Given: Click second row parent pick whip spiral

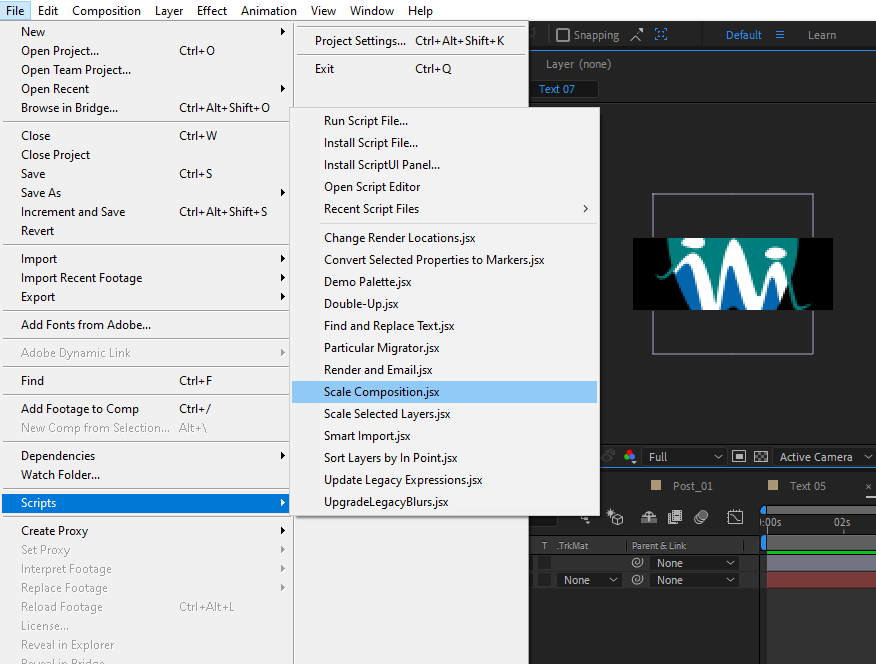Looking at the screenshot, I should coord(637,580).
